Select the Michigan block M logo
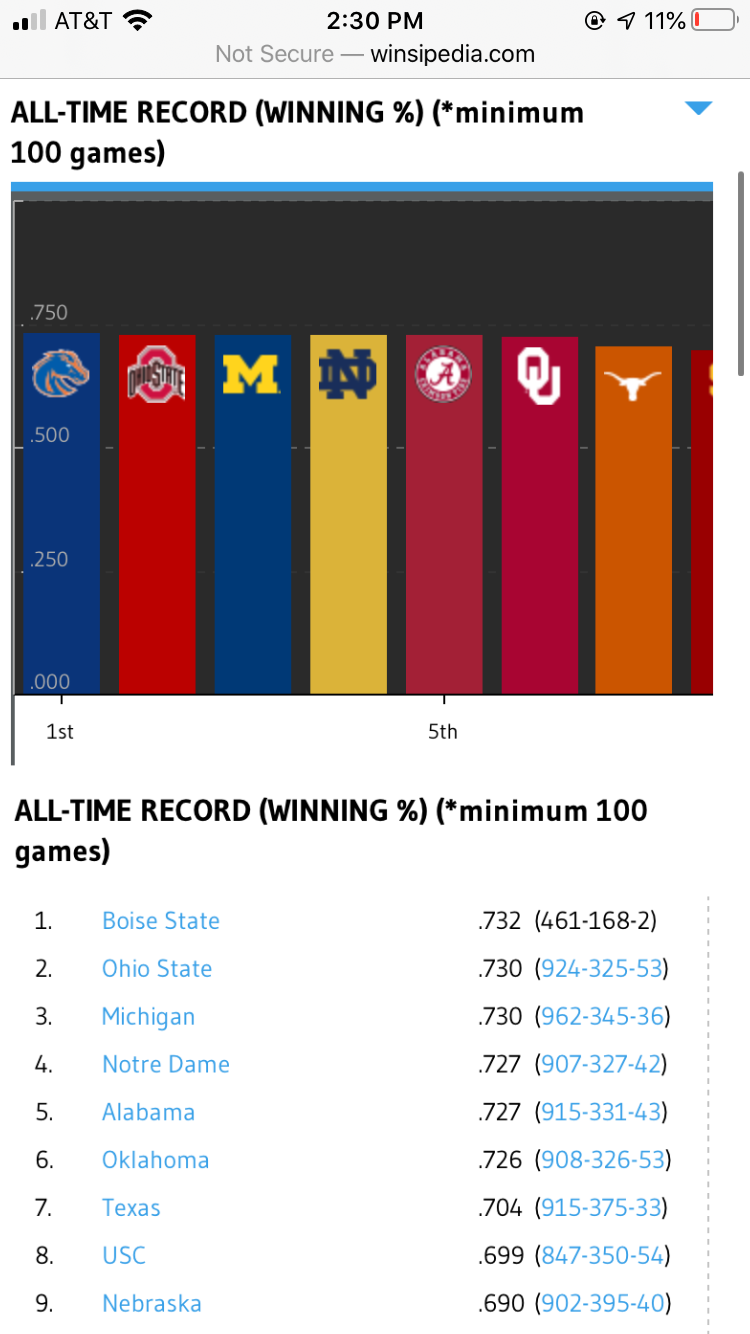This screenshot has height=1334, width=750. pyautogui.click(x=252, y=374)
